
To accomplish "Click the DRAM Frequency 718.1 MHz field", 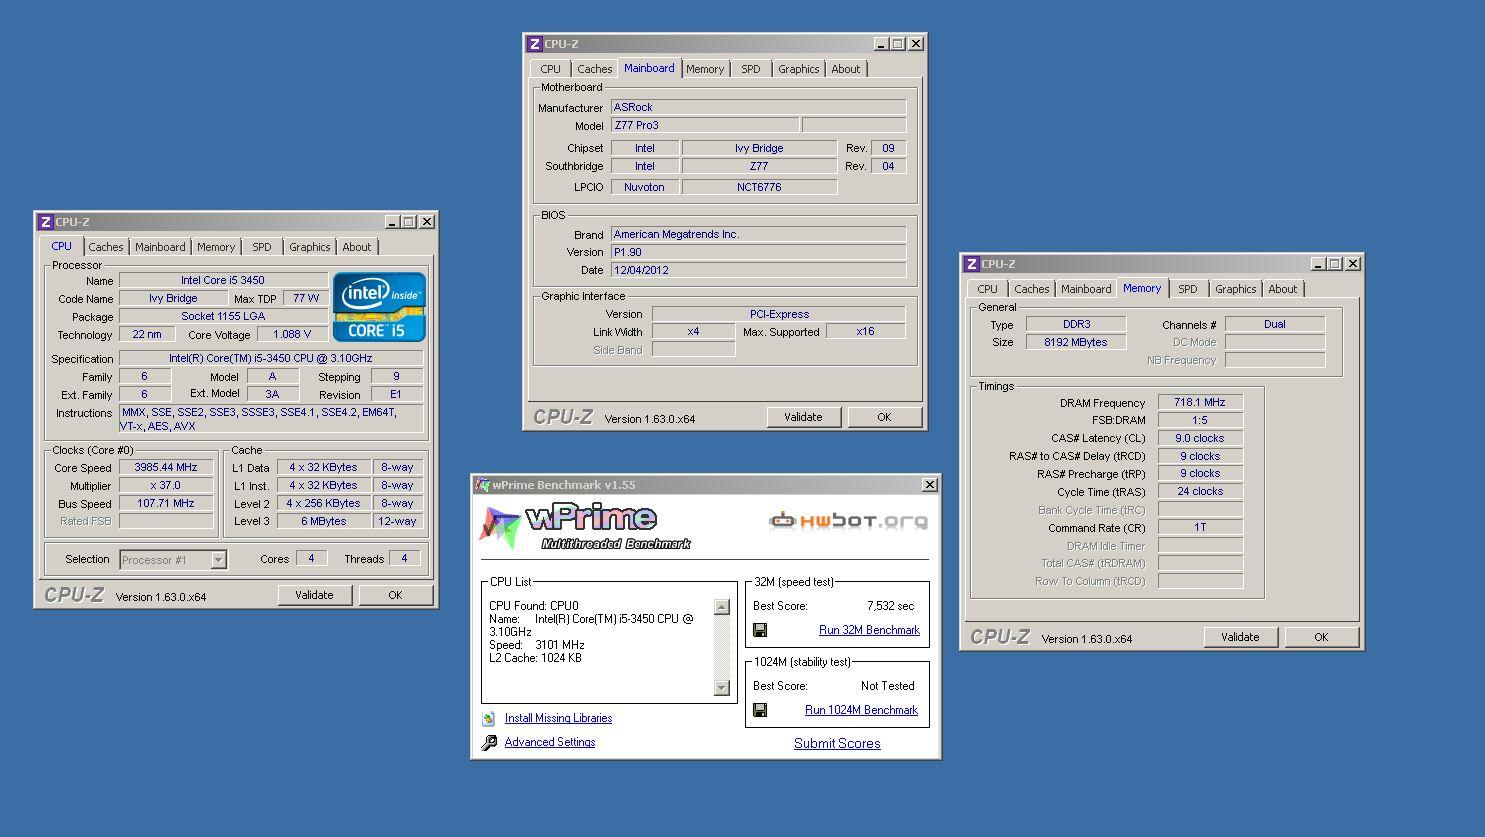I will (x=1200, y=402).
